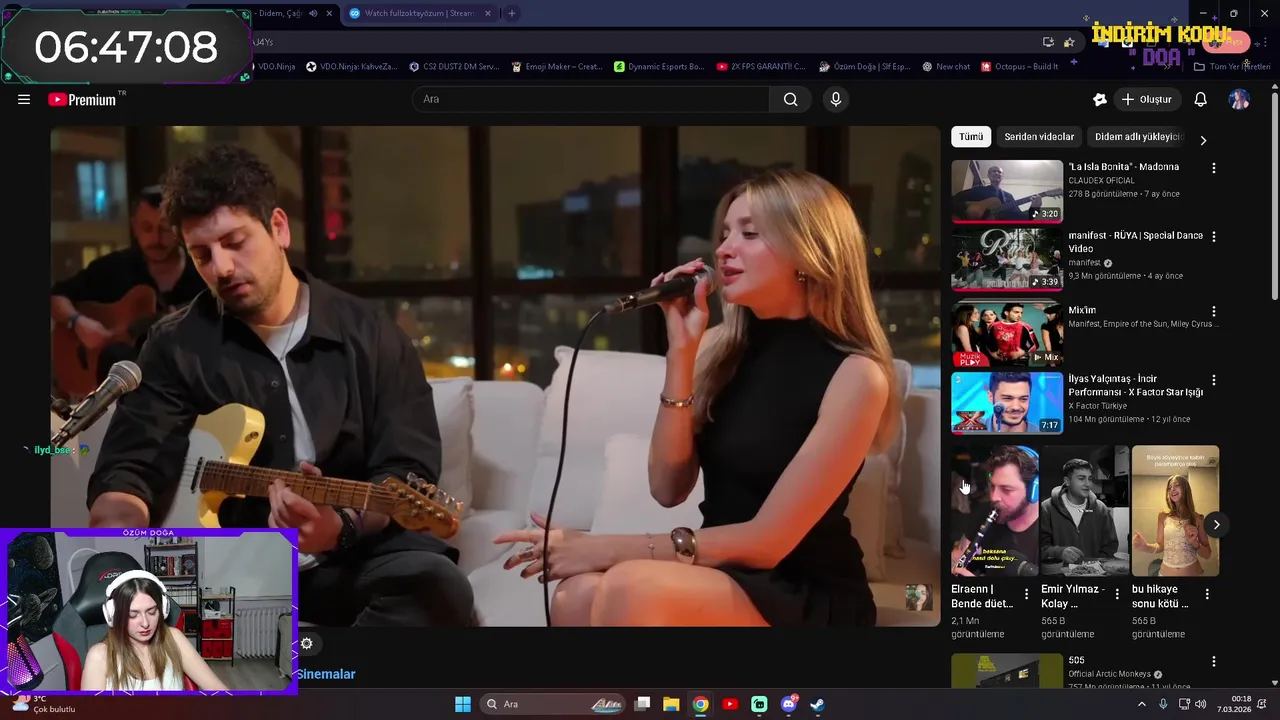Open the more options for Mix'im
Screen dimensions: 1280x720
(1214, 312)
